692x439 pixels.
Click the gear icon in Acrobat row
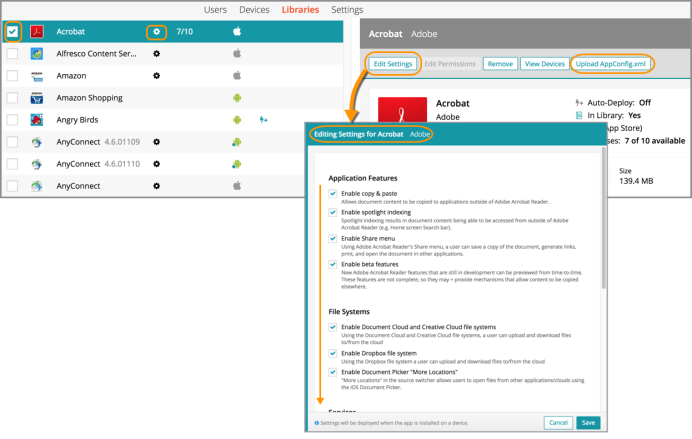[155, 32]
